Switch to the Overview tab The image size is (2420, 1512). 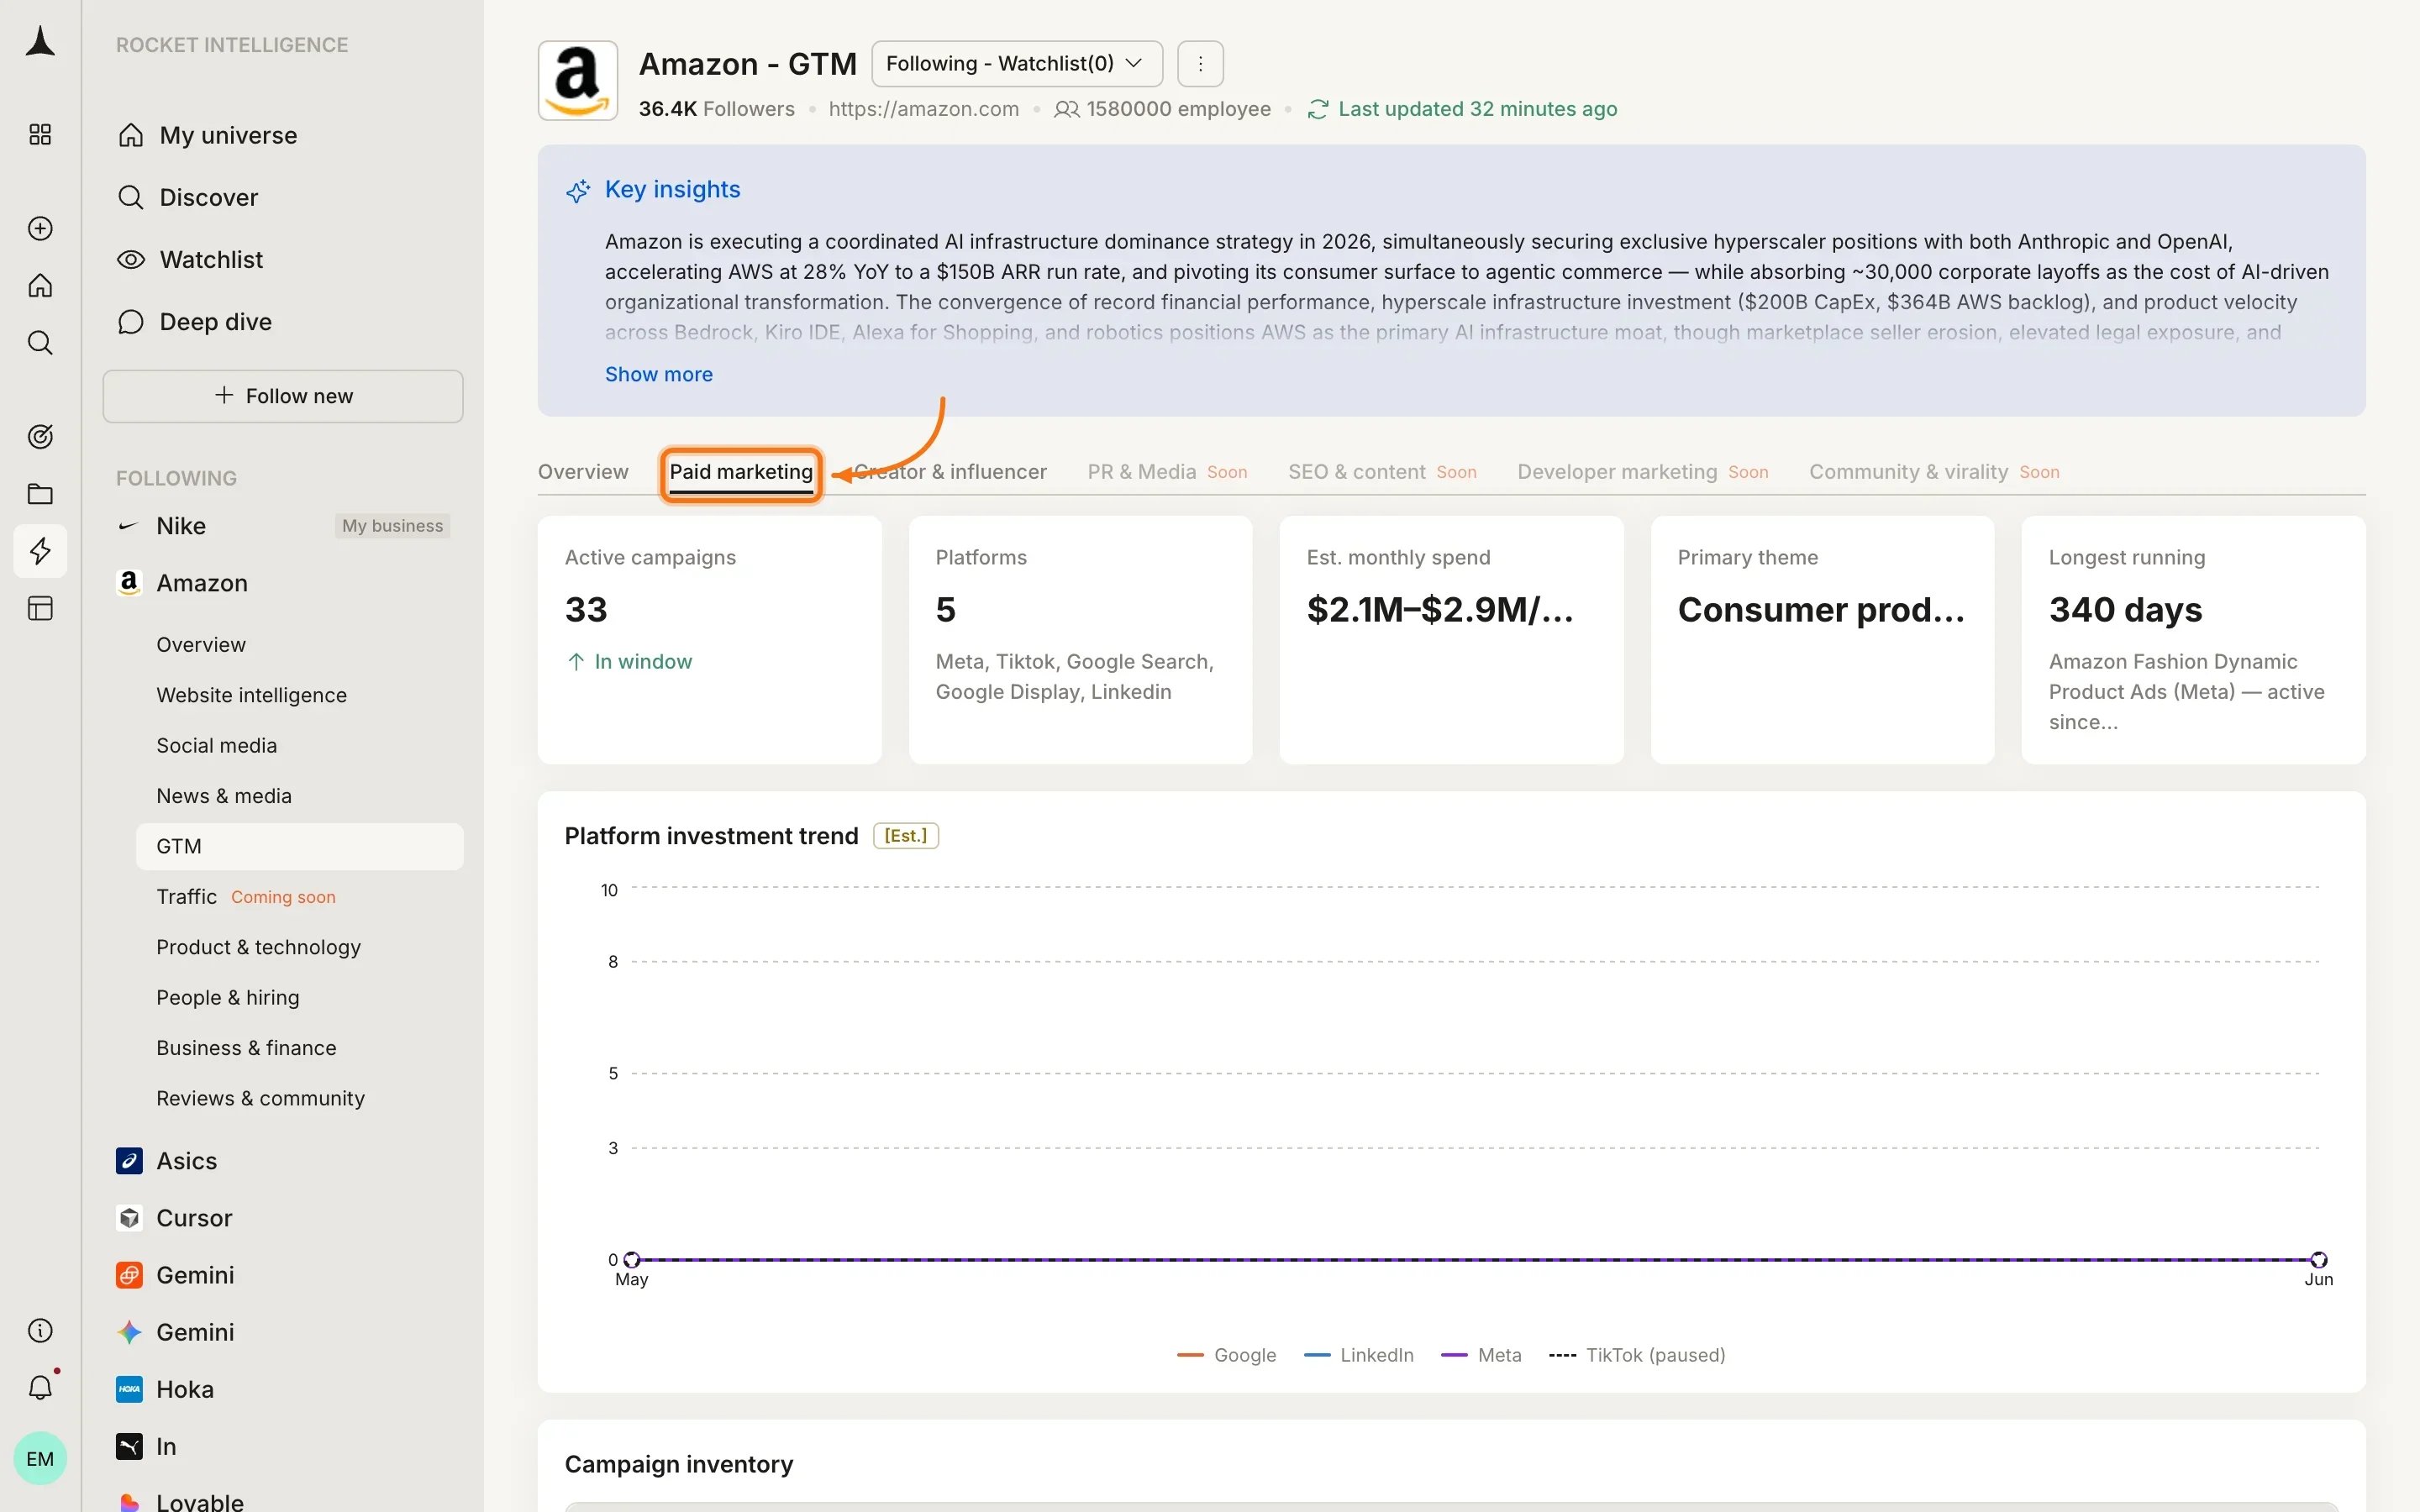[x=583, y=472]
